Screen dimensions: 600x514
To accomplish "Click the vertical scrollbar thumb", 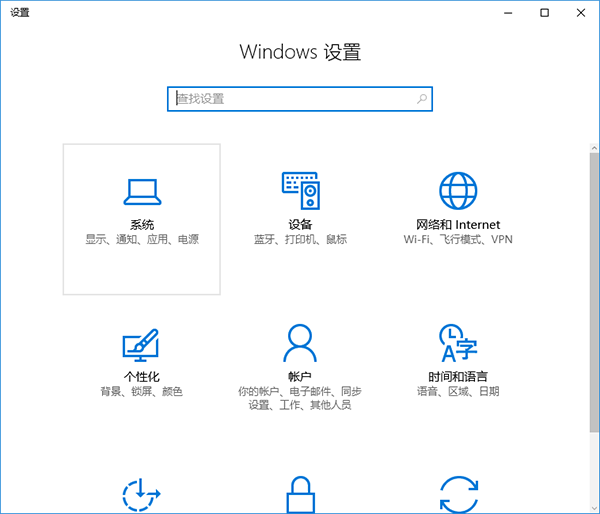I will tap(594, 292).
